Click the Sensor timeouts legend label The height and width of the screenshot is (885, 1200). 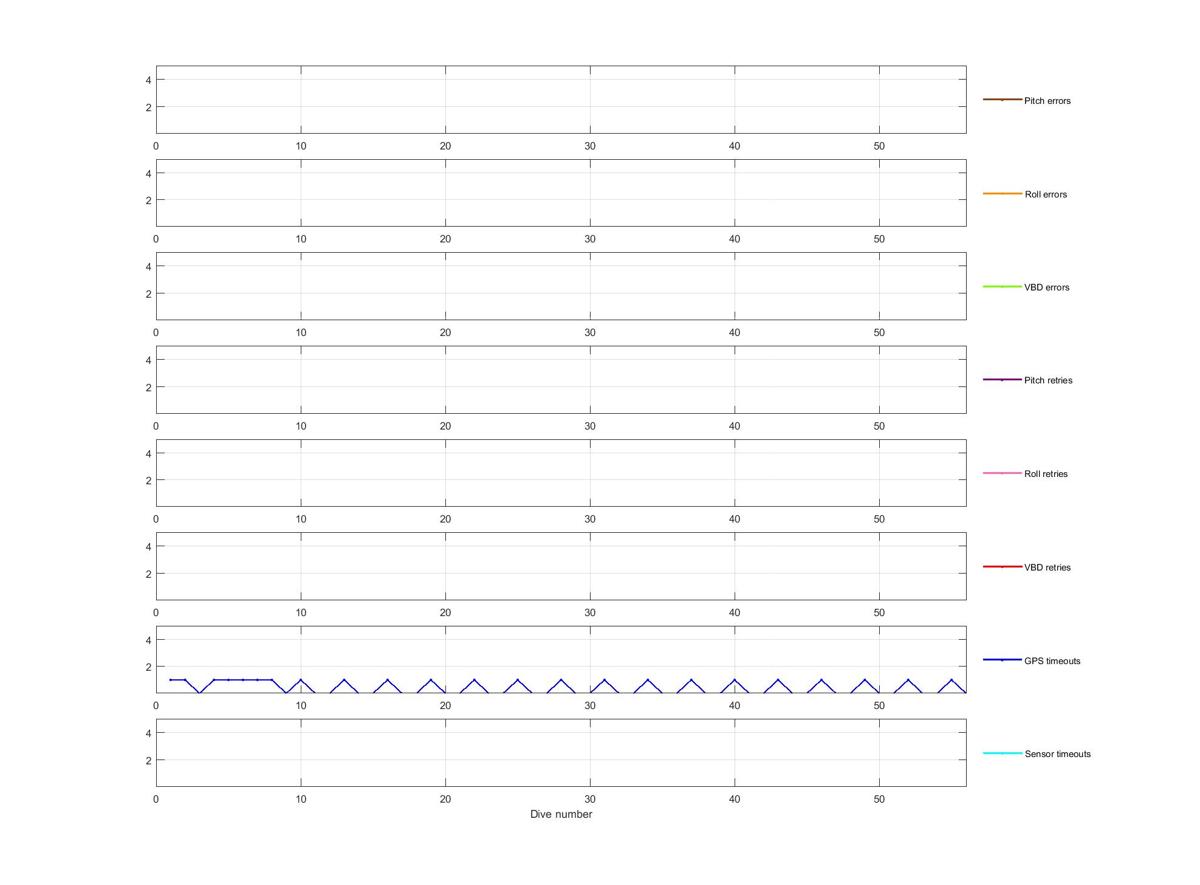click(x=1057, y=754)
